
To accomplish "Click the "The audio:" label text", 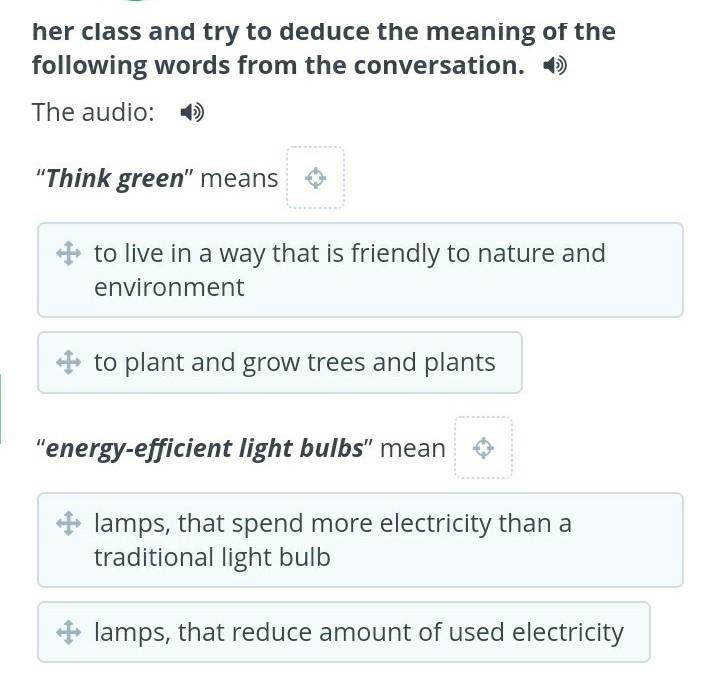I will point(93,112).
